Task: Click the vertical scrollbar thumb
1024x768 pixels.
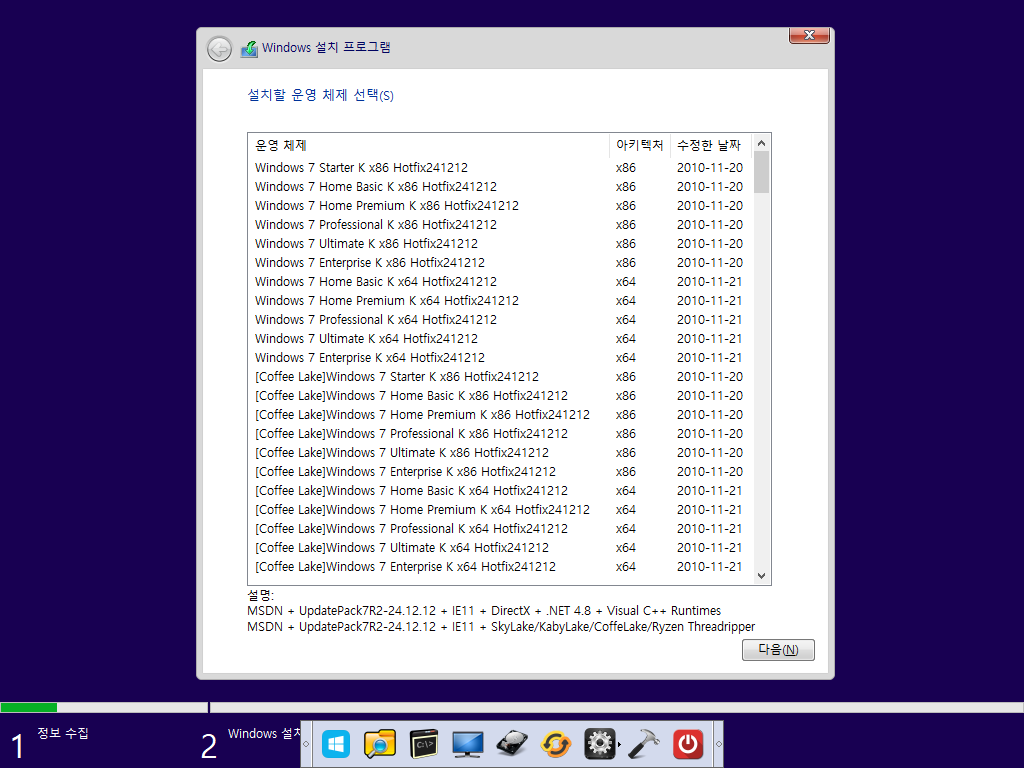Action: [761, 172]
